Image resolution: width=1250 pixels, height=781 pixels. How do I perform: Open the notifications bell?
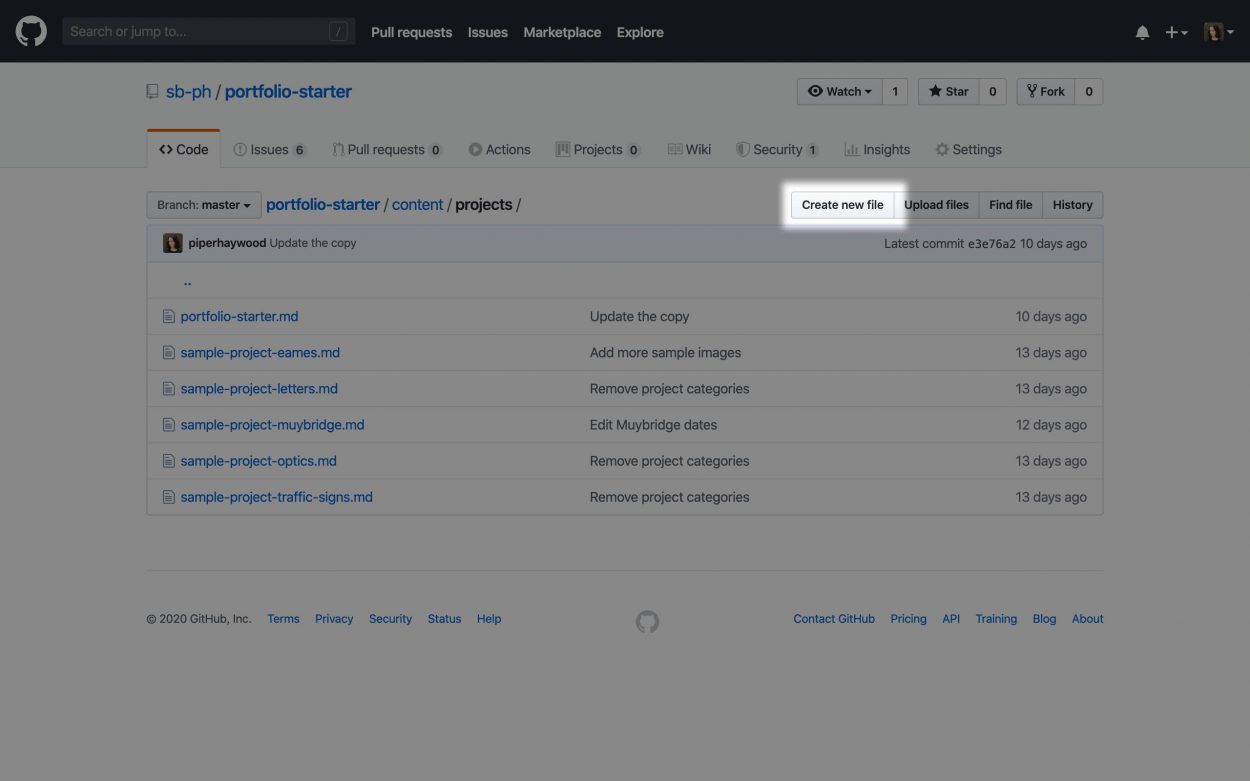tap(1142, 32)
